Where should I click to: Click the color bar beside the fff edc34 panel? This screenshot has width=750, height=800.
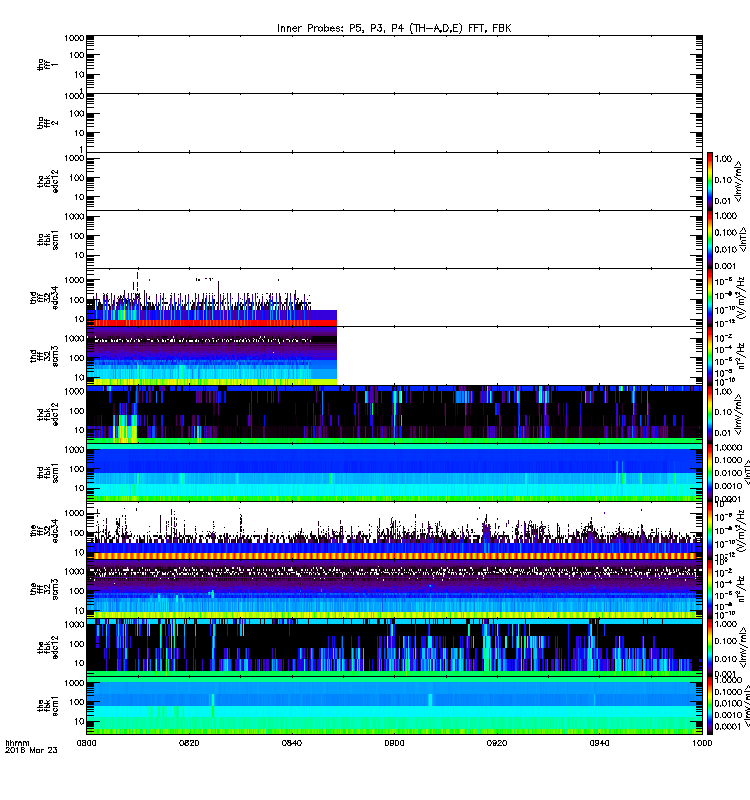point(710,531)
